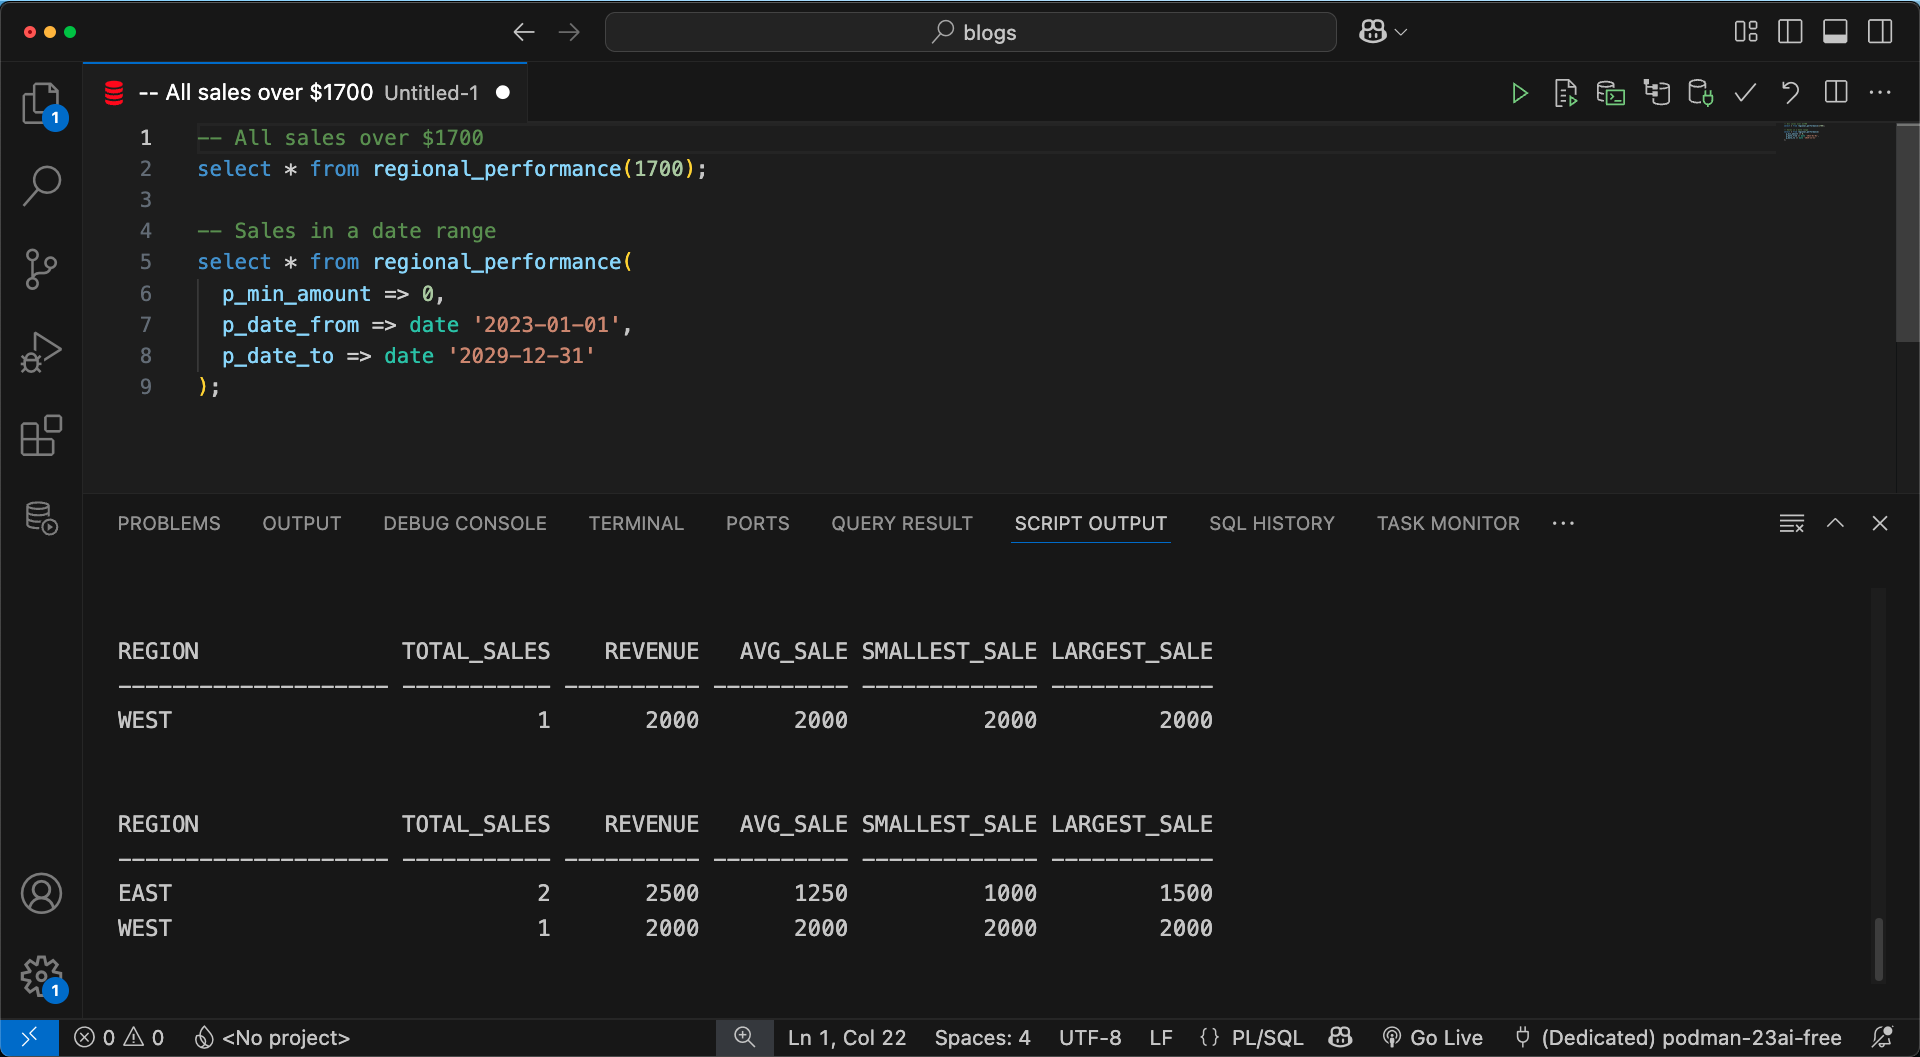Switch to the PROBLEMS tab
1920x1057 pixels.
(x=169, y=523)
